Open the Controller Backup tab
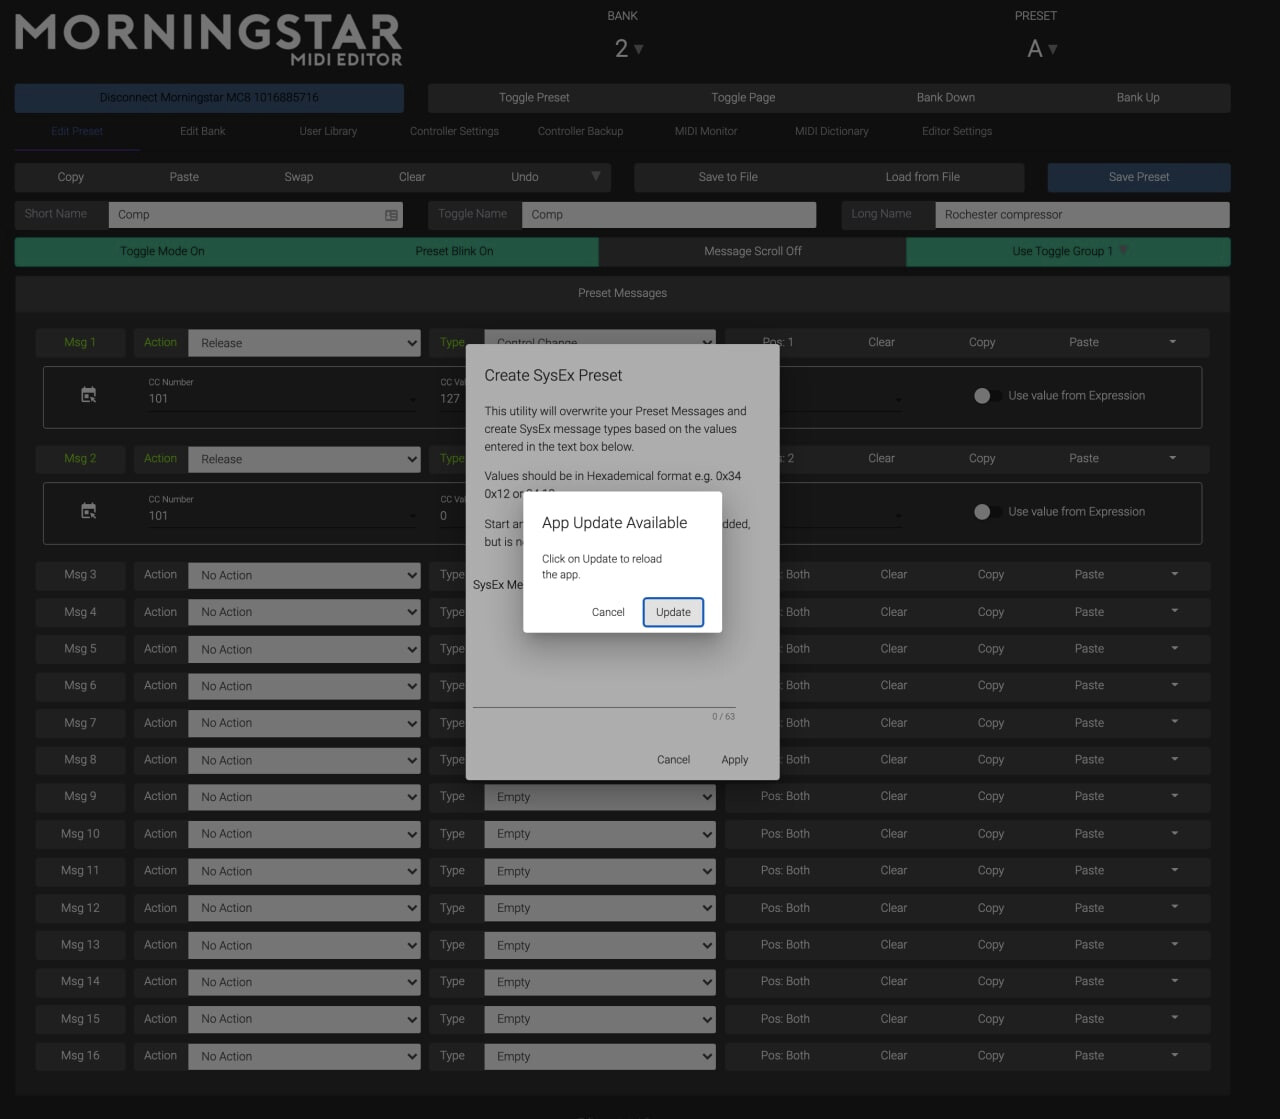The height and width of the screenshot is (1119, 1280). (580, 131)
